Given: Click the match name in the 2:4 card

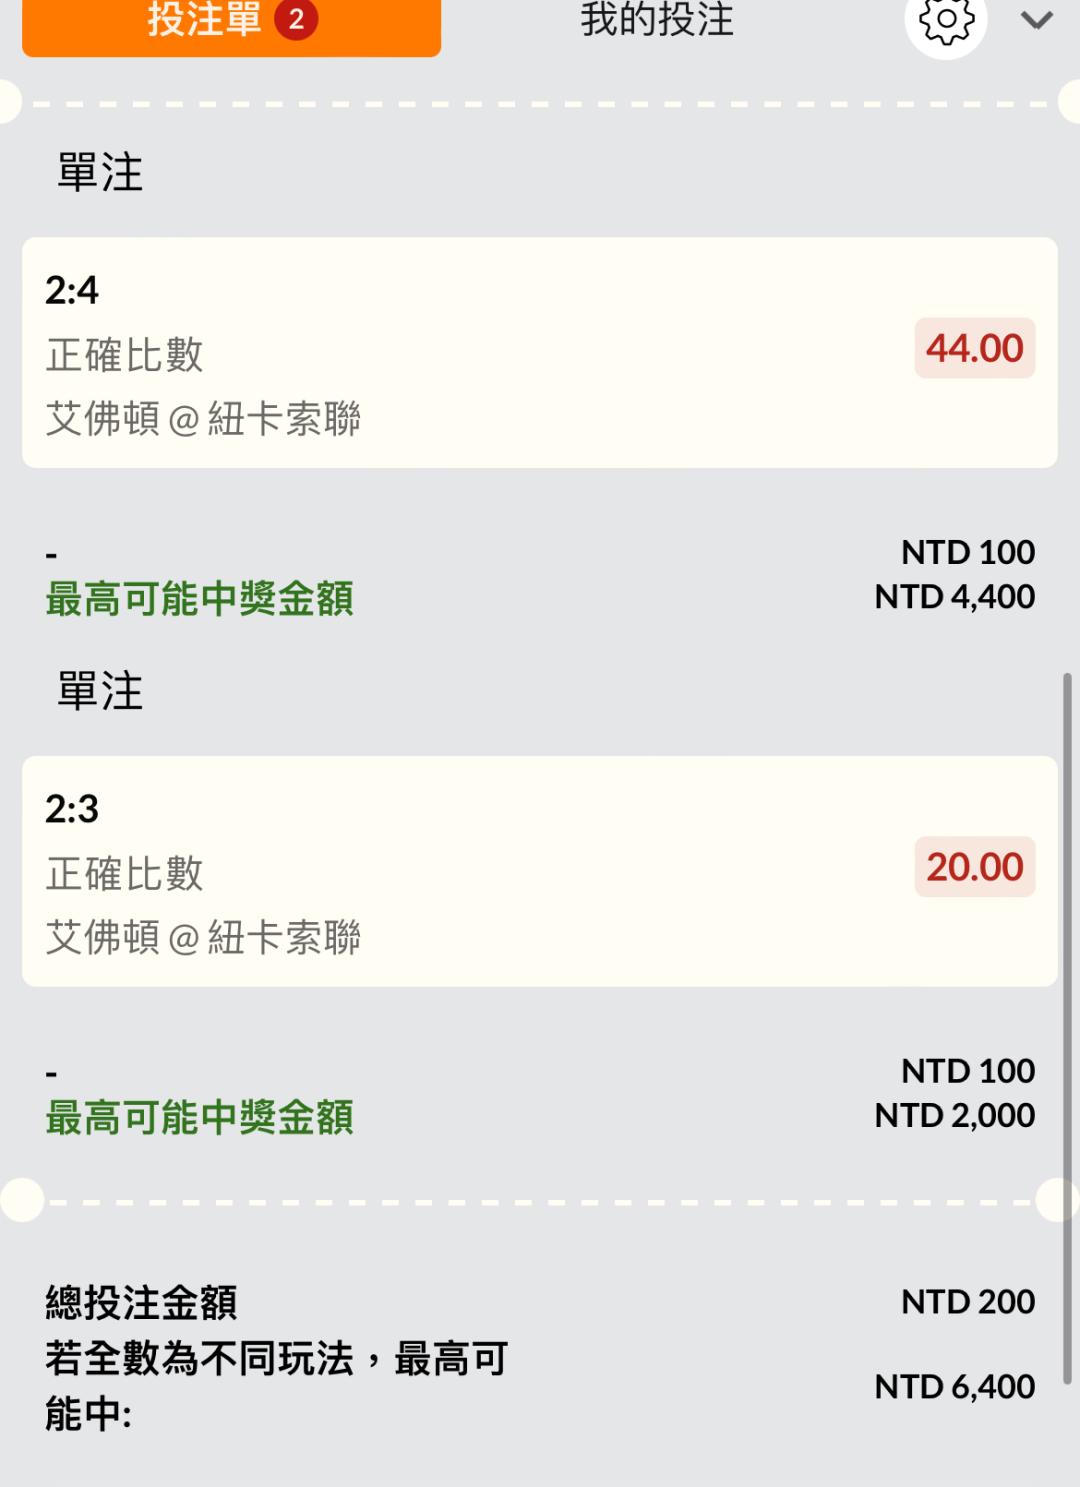Looking at the screenshot, I should pos(203,419).
